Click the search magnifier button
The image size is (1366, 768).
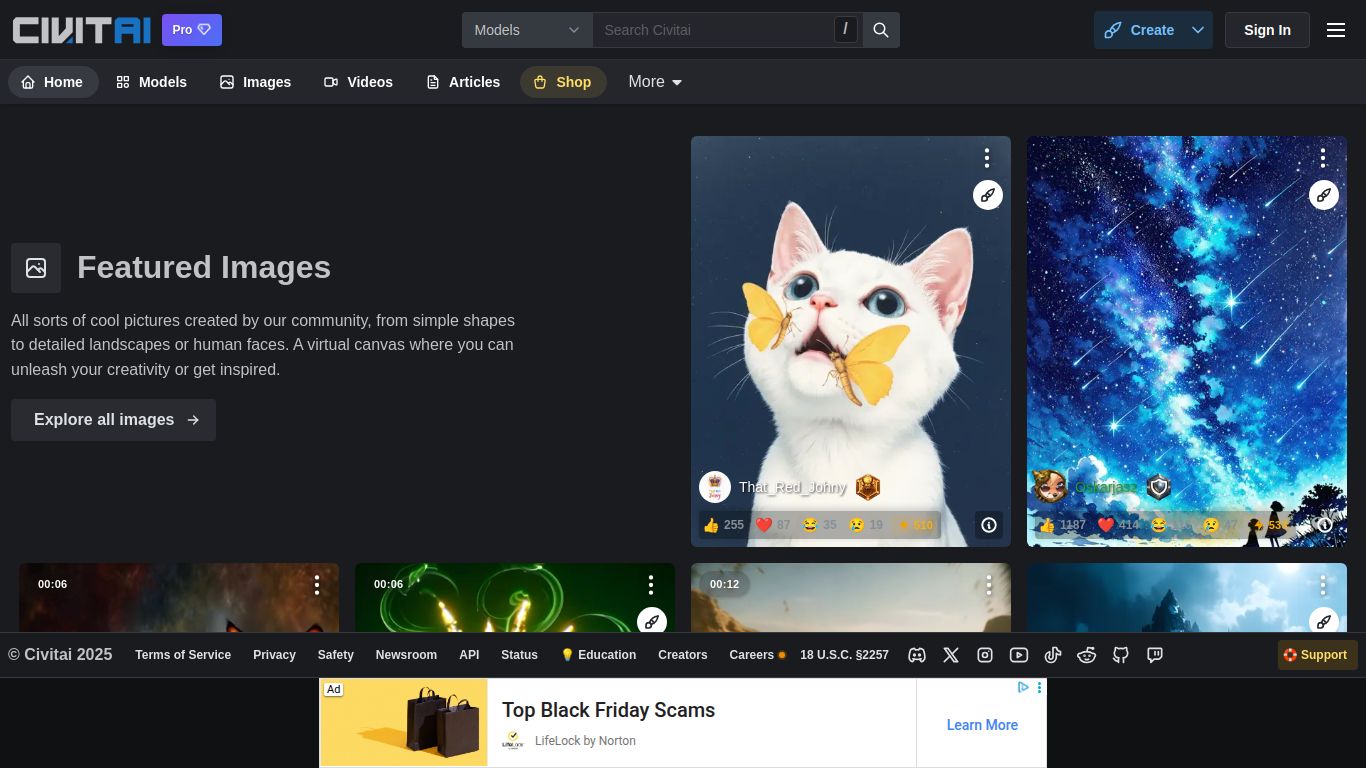click(881, 30)
